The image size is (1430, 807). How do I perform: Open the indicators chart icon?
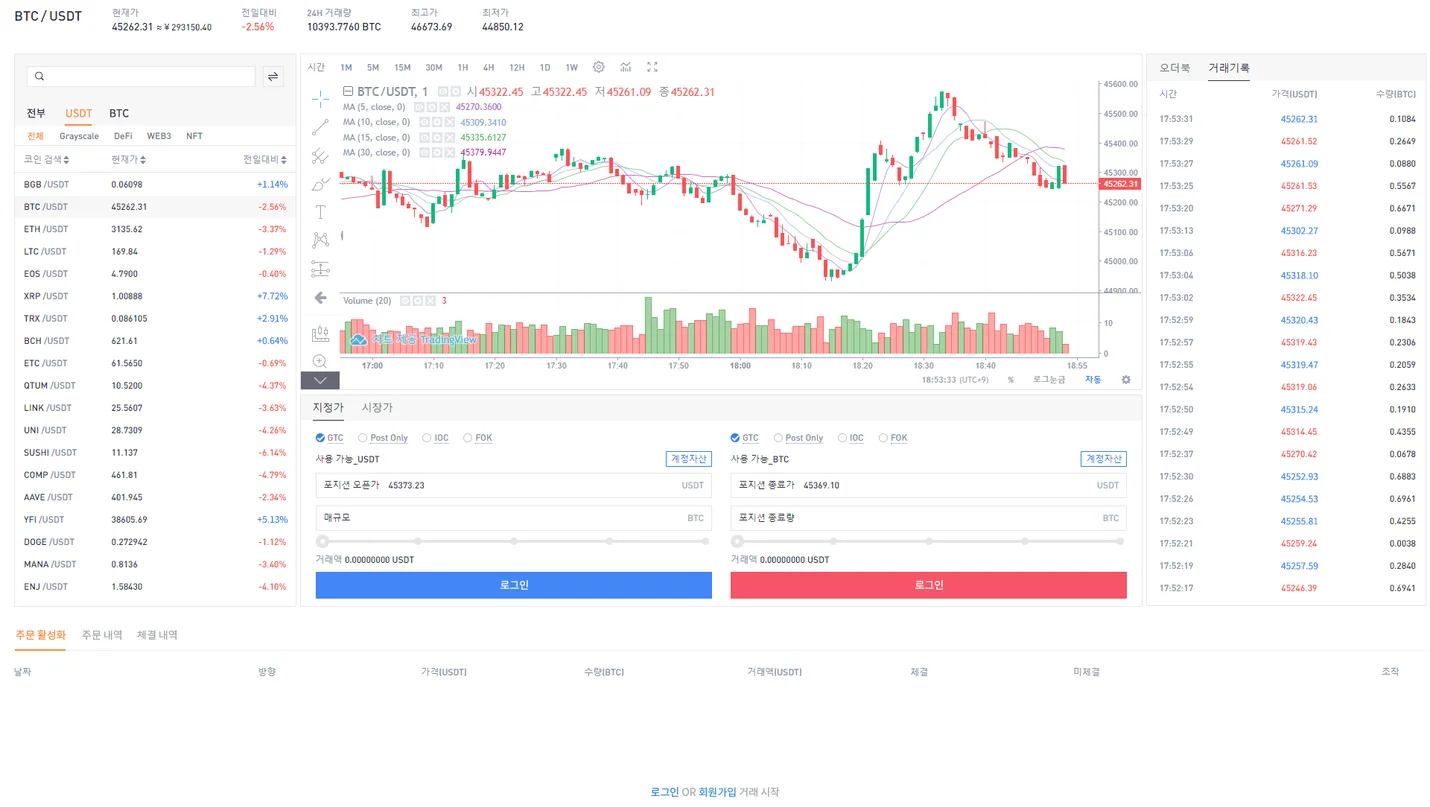[x=625, y=67]
